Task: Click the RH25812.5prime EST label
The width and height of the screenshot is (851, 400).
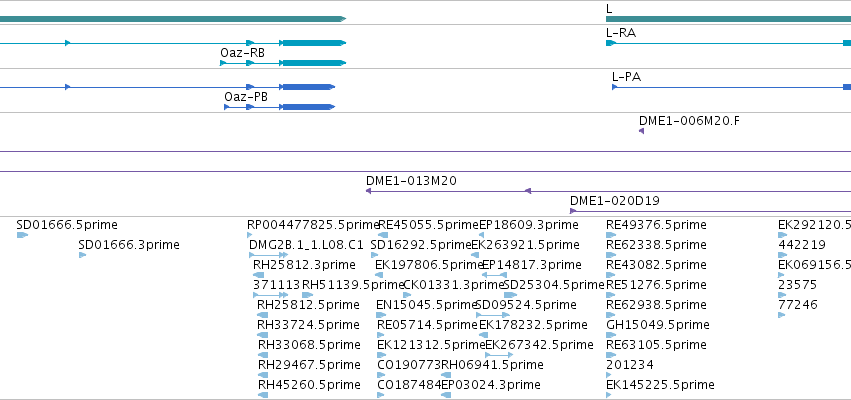Action: coord(308,304)
